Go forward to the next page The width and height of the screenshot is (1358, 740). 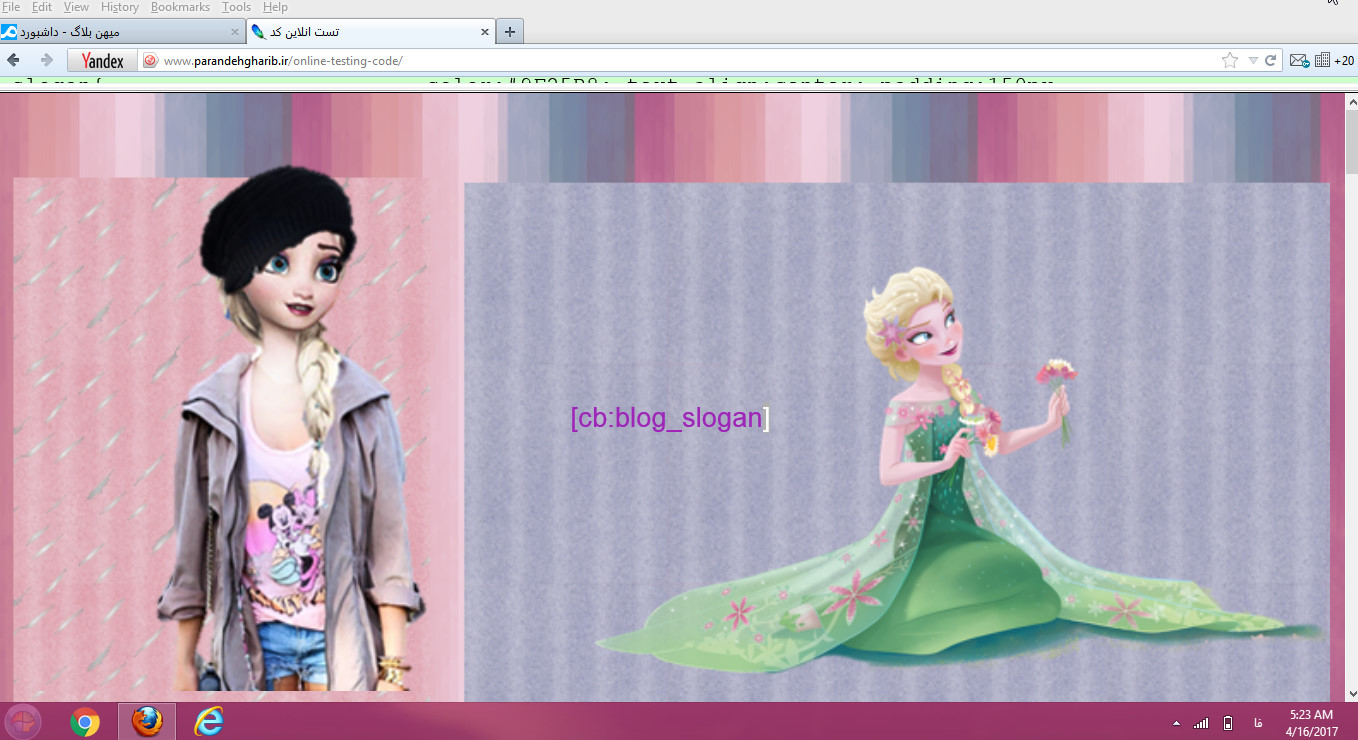click(x=45, y=60)
